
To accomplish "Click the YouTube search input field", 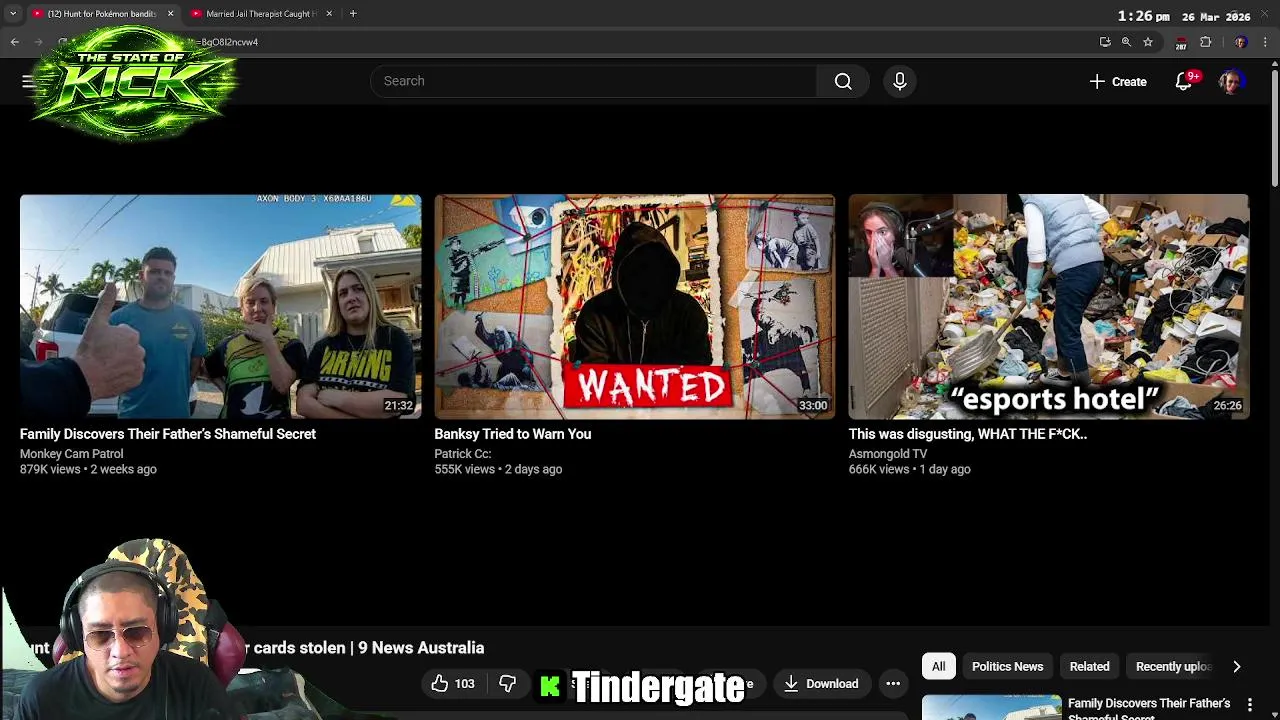I will (x=593, y=81).
